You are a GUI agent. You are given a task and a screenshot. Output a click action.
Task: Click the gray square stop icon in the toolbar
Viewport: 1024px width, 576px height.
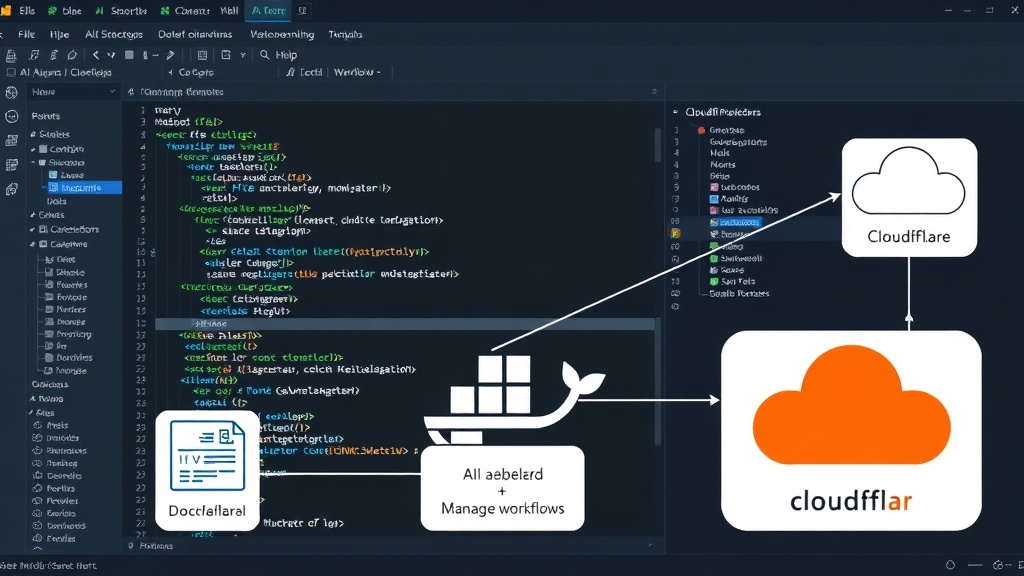[x=129, y=55]
